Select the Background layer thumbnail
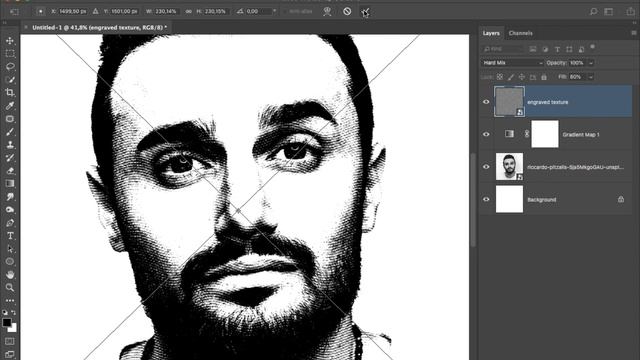Viewport: 640px width, 360px height. click(509, 199)
